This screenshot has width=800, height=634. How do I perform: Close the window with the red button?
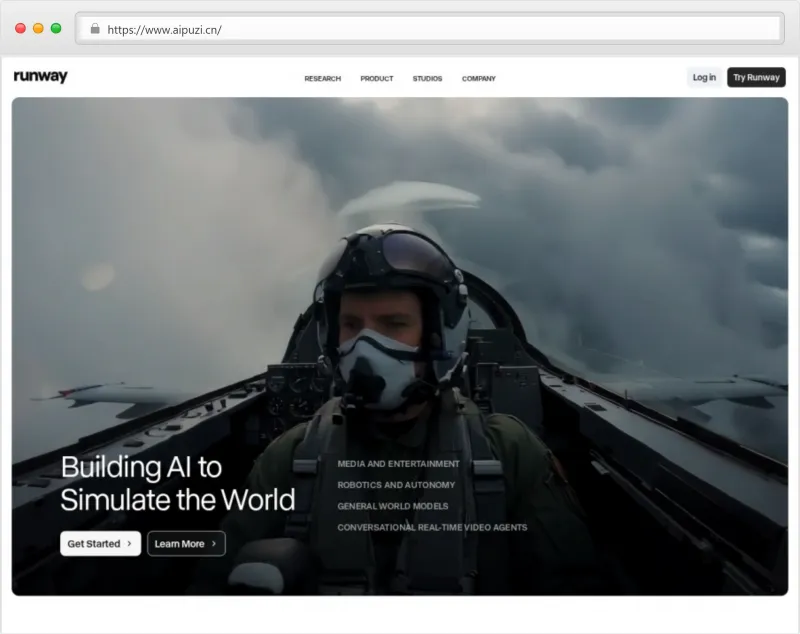click(21, 29)
